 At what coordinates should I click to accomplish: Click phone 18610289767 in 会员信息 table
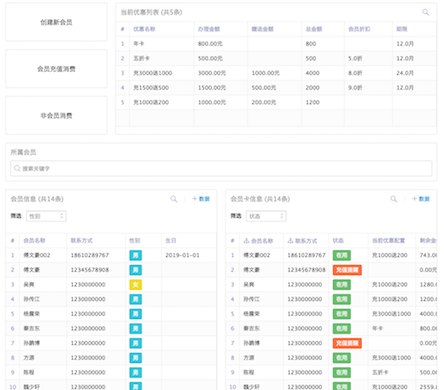(x=90, y=255)
